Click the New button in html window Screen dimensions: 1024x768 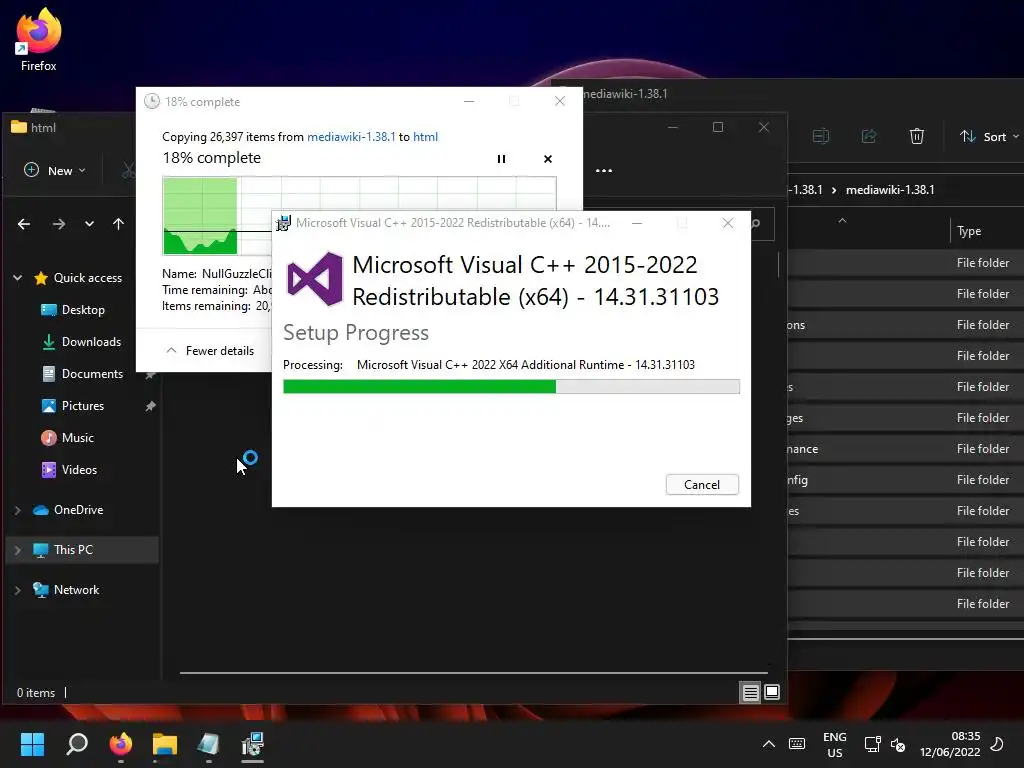pos(55,170)
